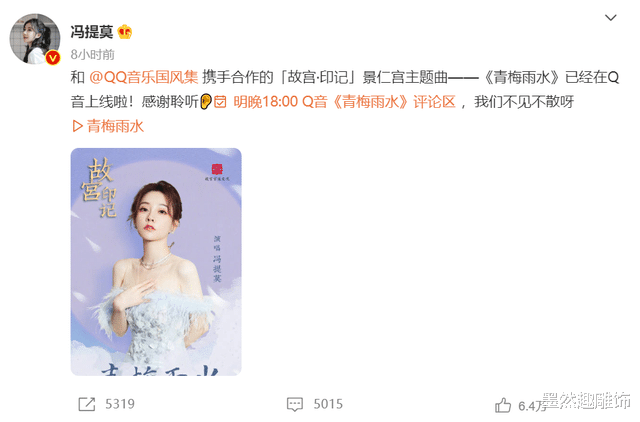Image resolution: width=640 pixels, height=422 pixels.
Task: Click the play triangle before 青梅雨水
Action: (x=77, y=126)
